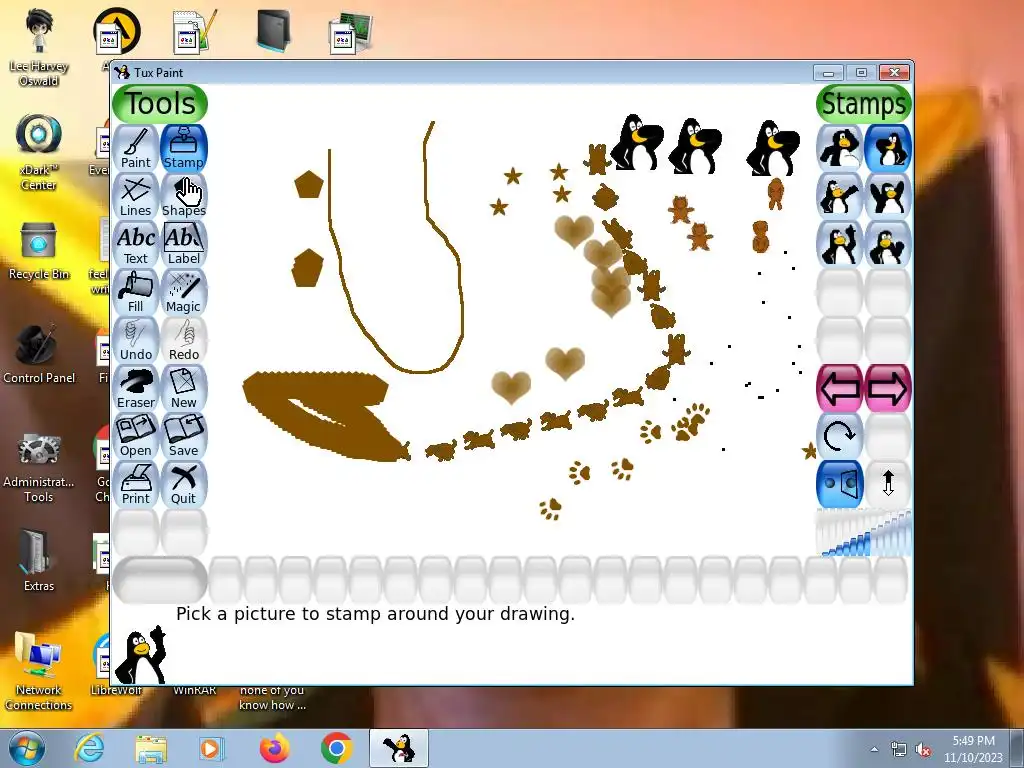Viewport: 1024px width, 768px height.
Task: Select the Recycle Bin desktop icon
Action: [x=39, y=251]
